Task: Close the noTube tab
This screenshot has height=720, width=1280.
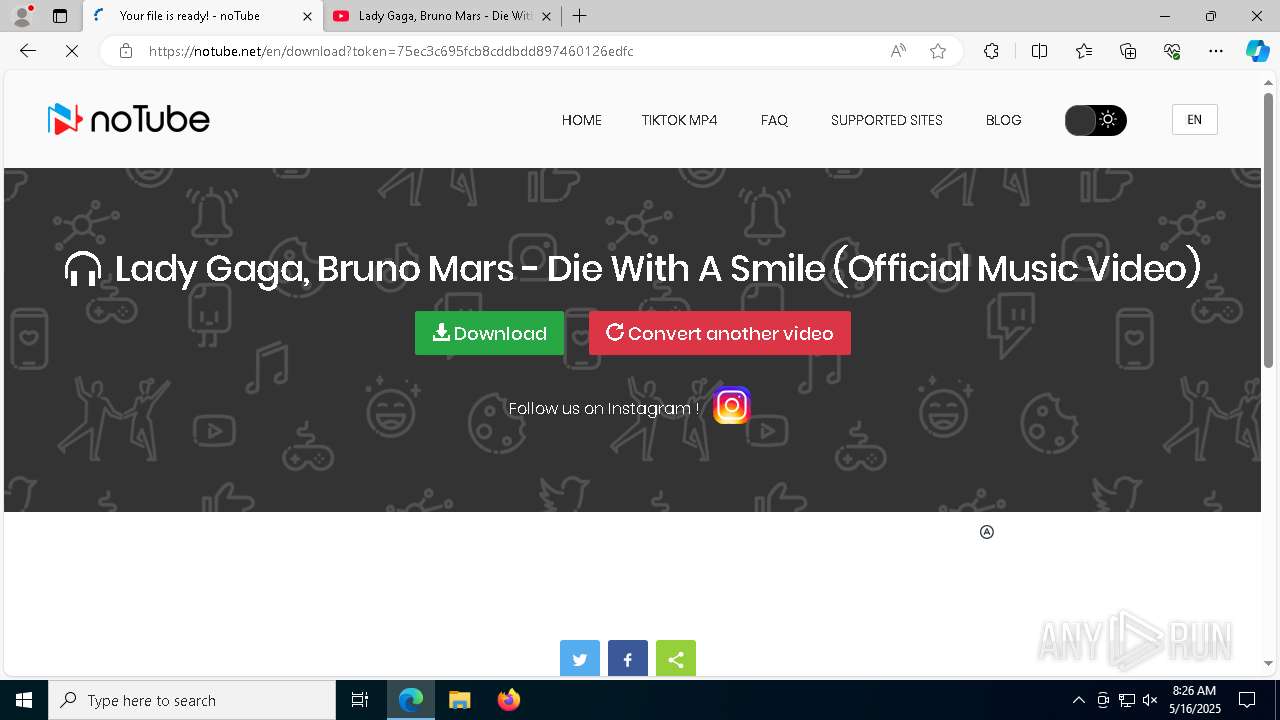Action: [x=308, y=16]
